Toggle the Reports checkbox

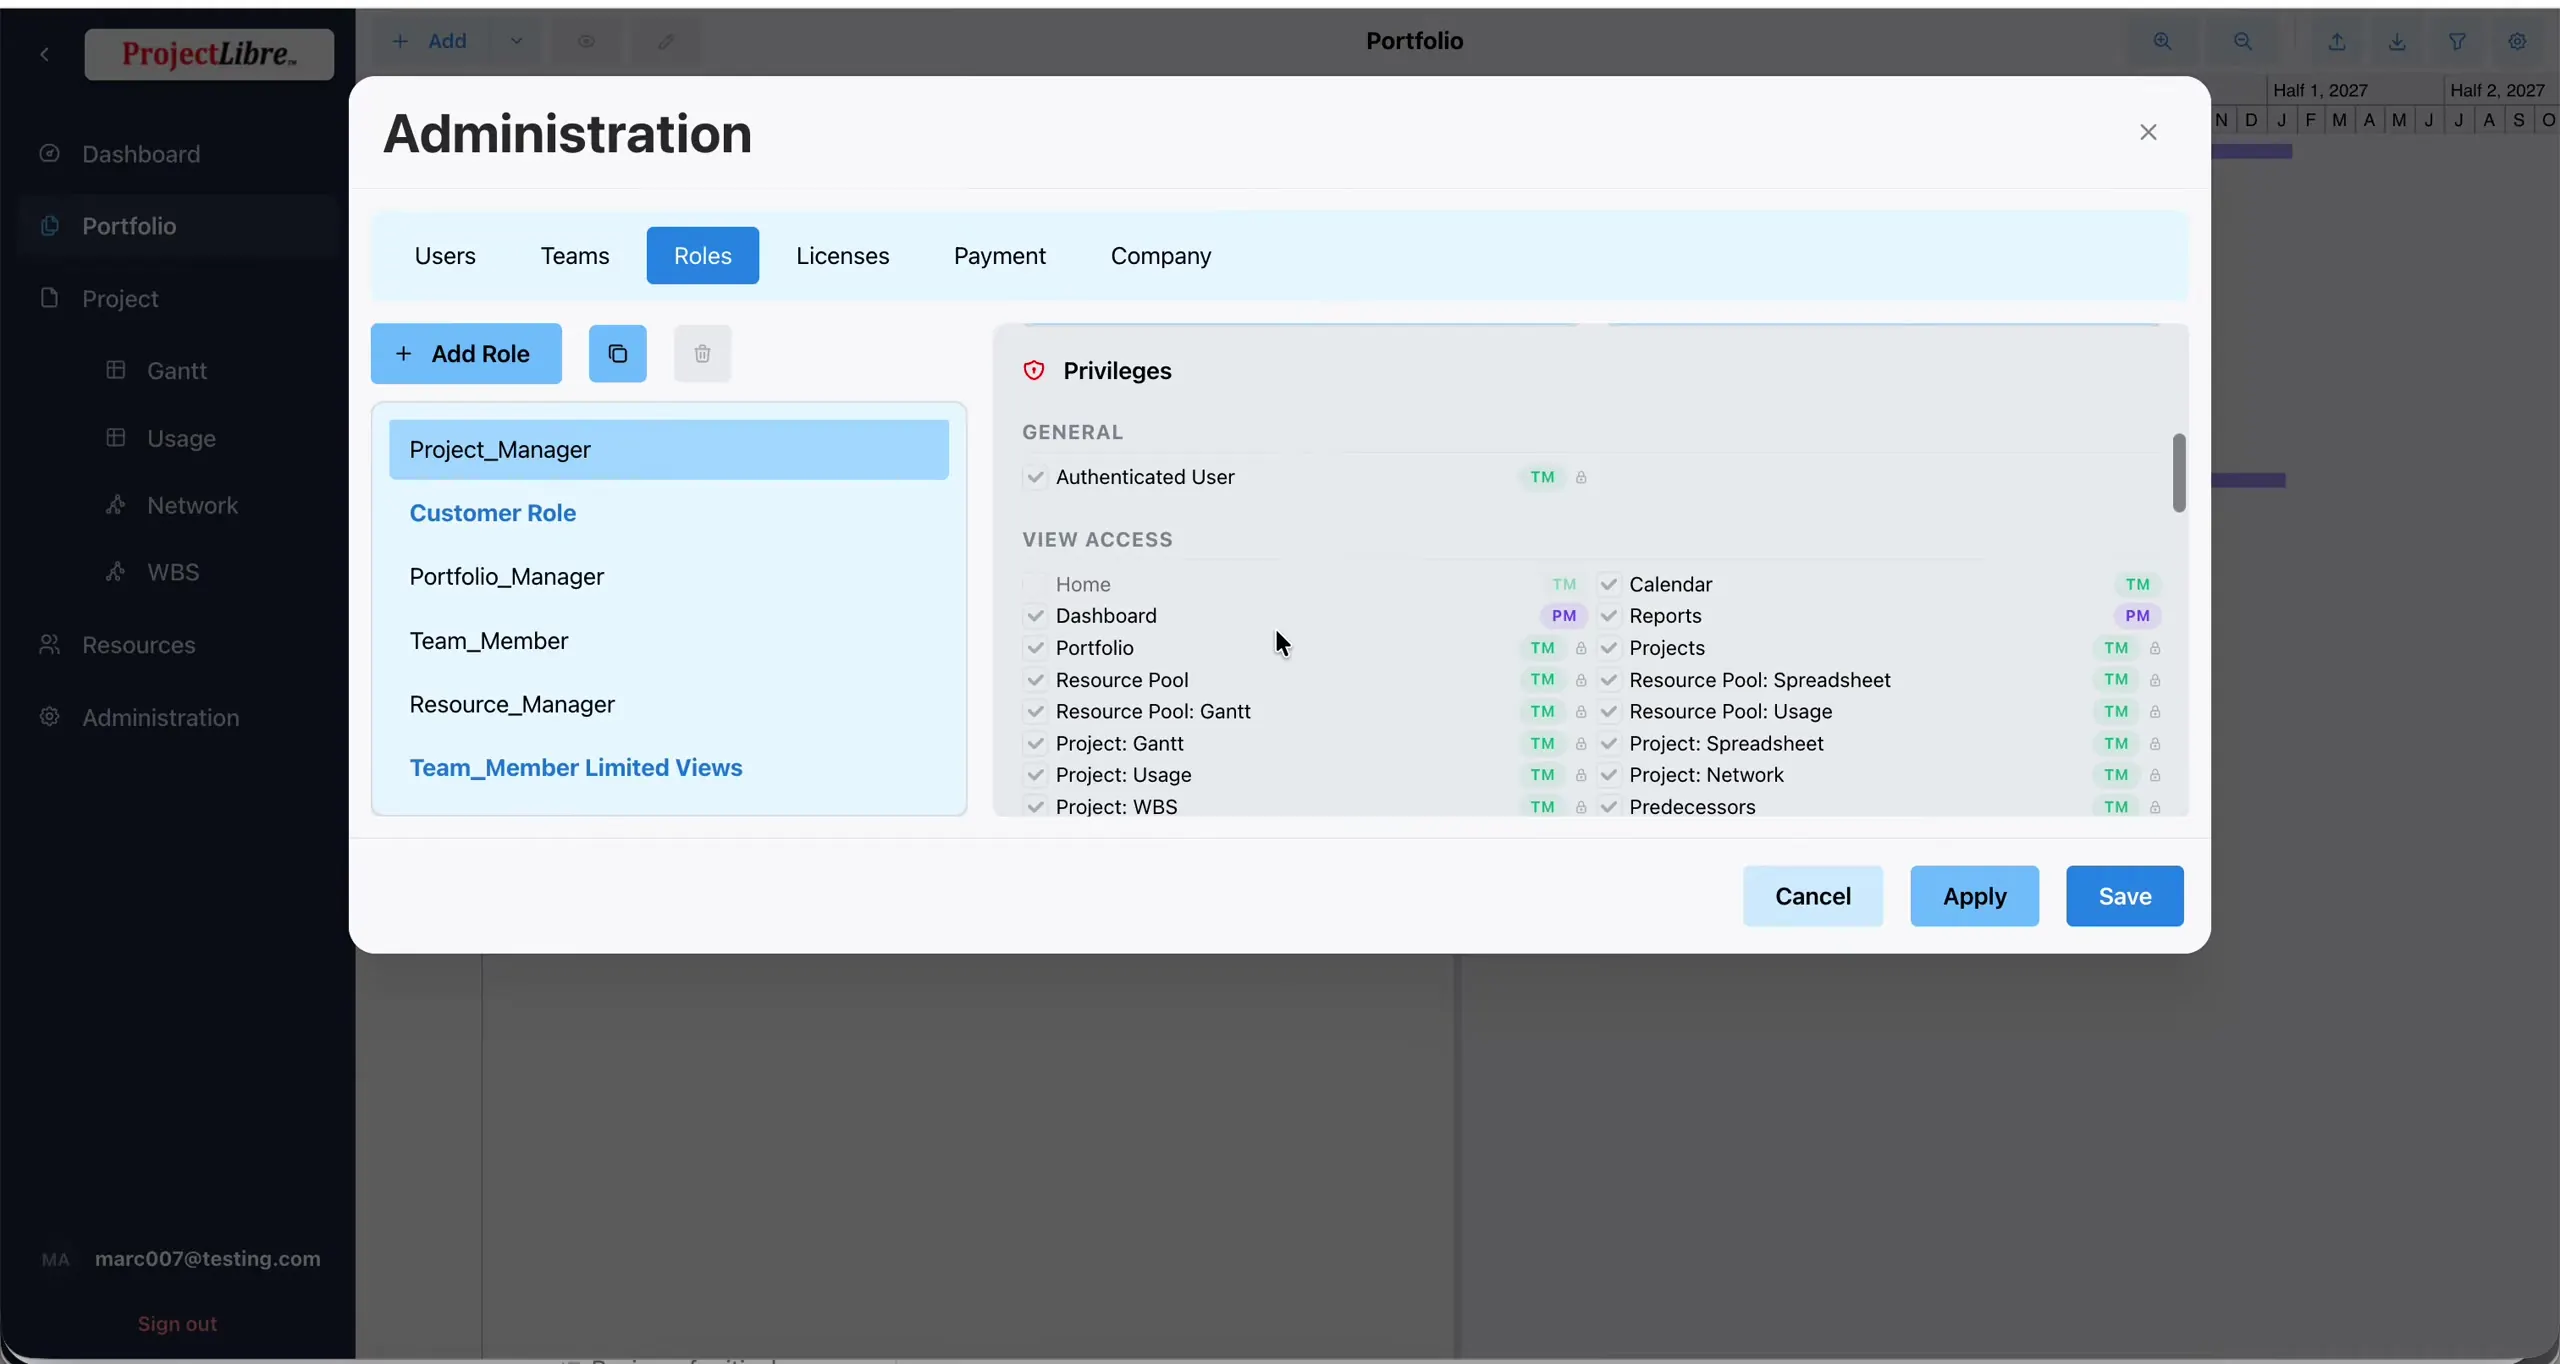click(x=1608, y=616)
